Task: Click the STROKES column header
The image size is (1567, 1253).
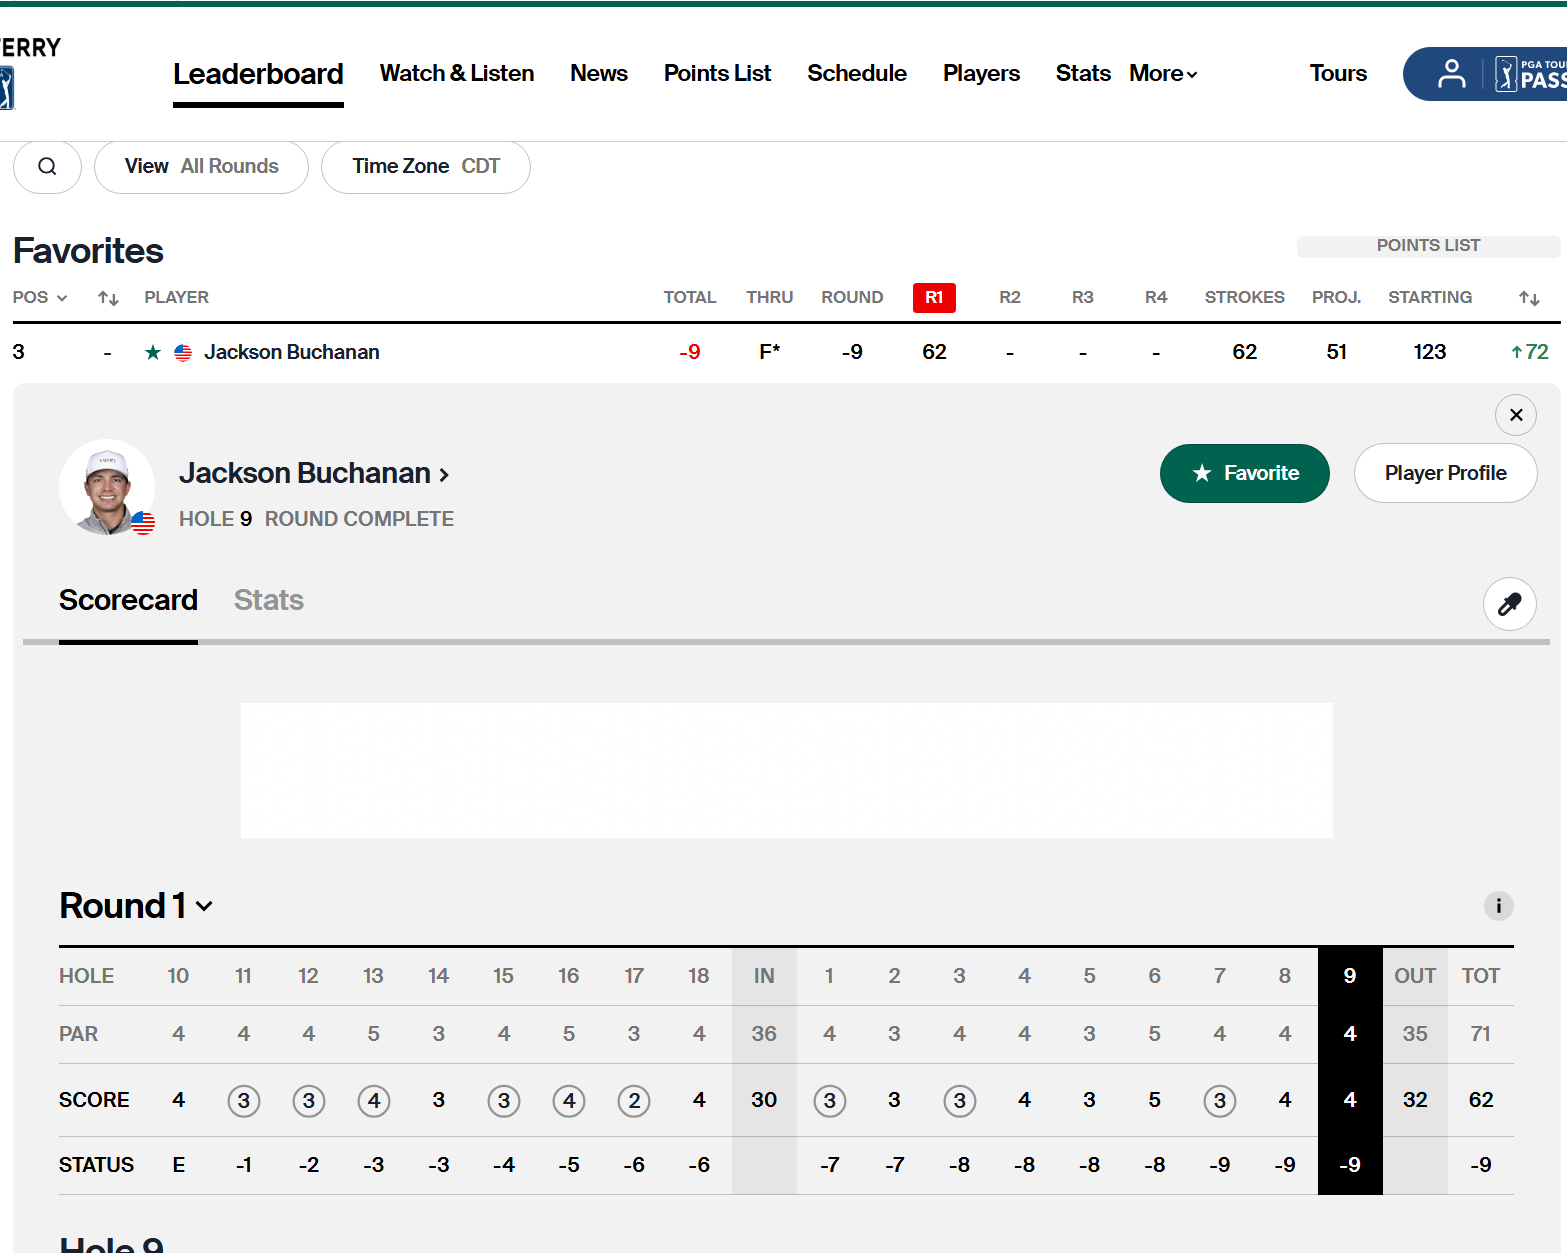Action: (1244, 298)
